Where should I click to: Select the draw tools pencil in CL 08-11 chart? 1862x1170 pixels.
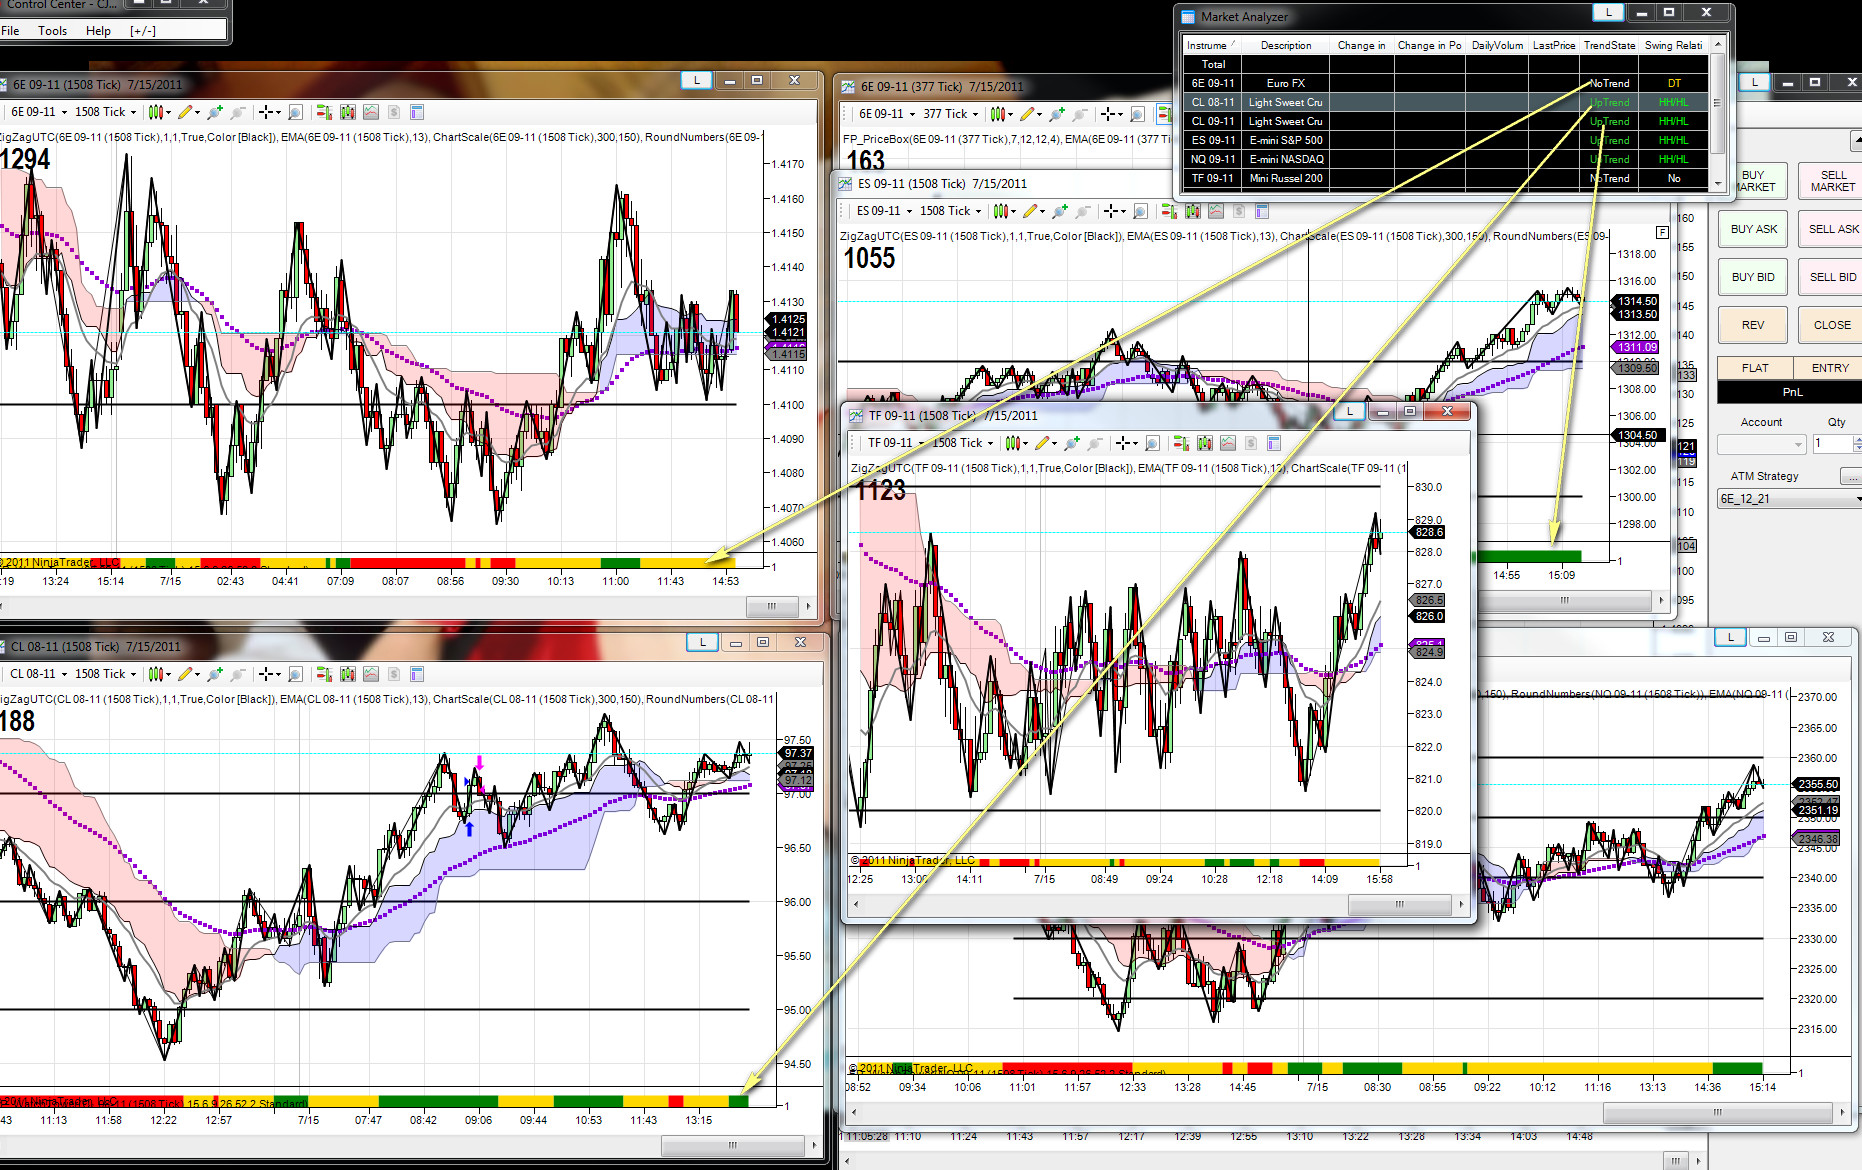coord(187,674)
